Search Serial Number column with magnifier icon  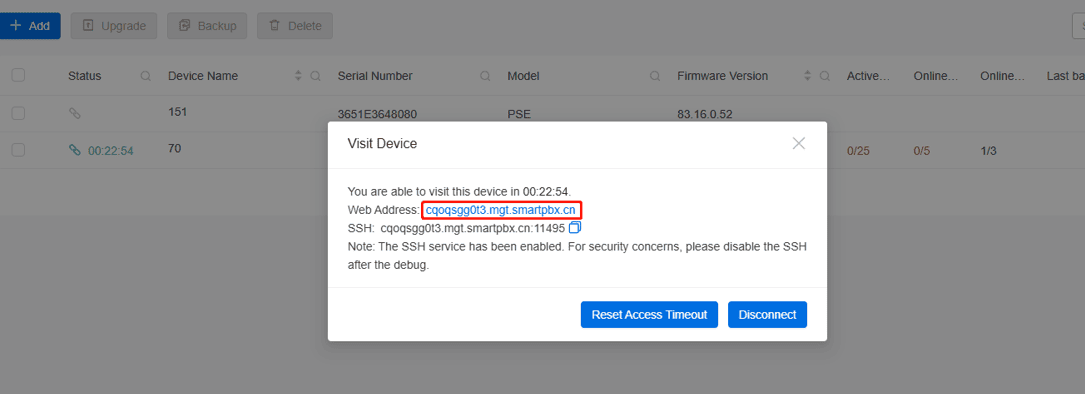485,76
